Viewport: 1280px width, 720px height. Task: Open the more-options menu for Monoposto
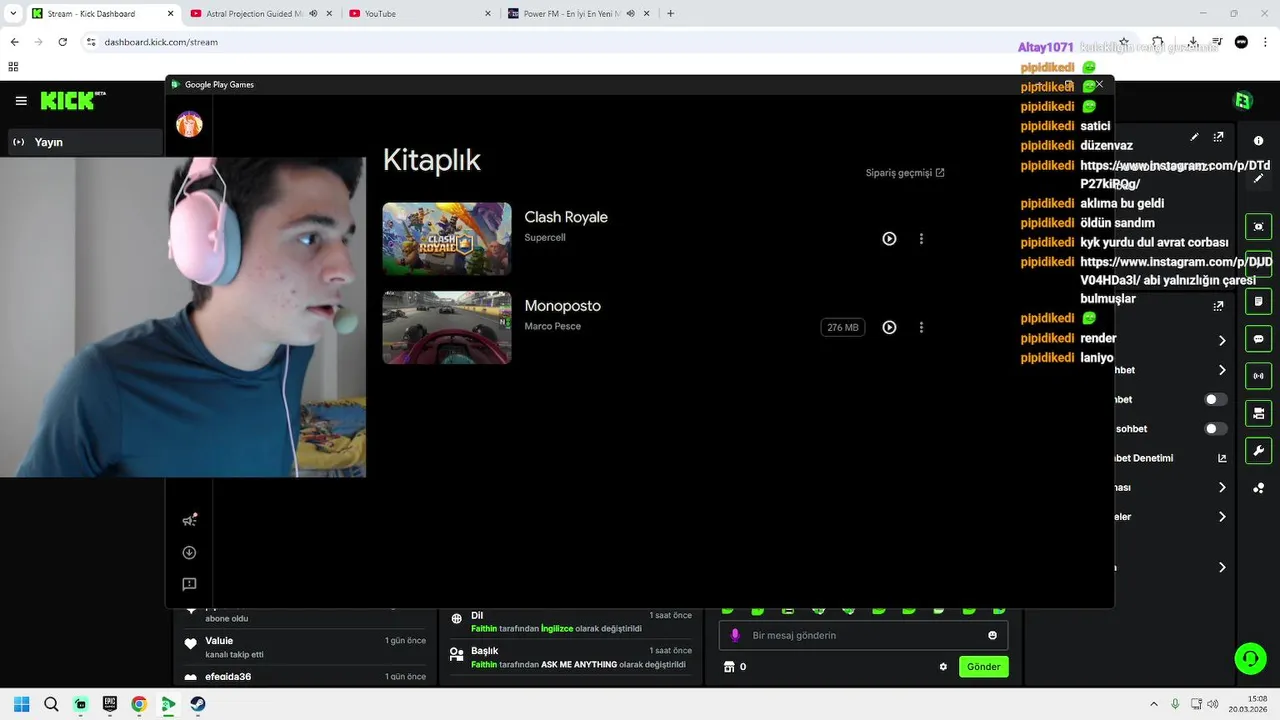click(921, 327)
